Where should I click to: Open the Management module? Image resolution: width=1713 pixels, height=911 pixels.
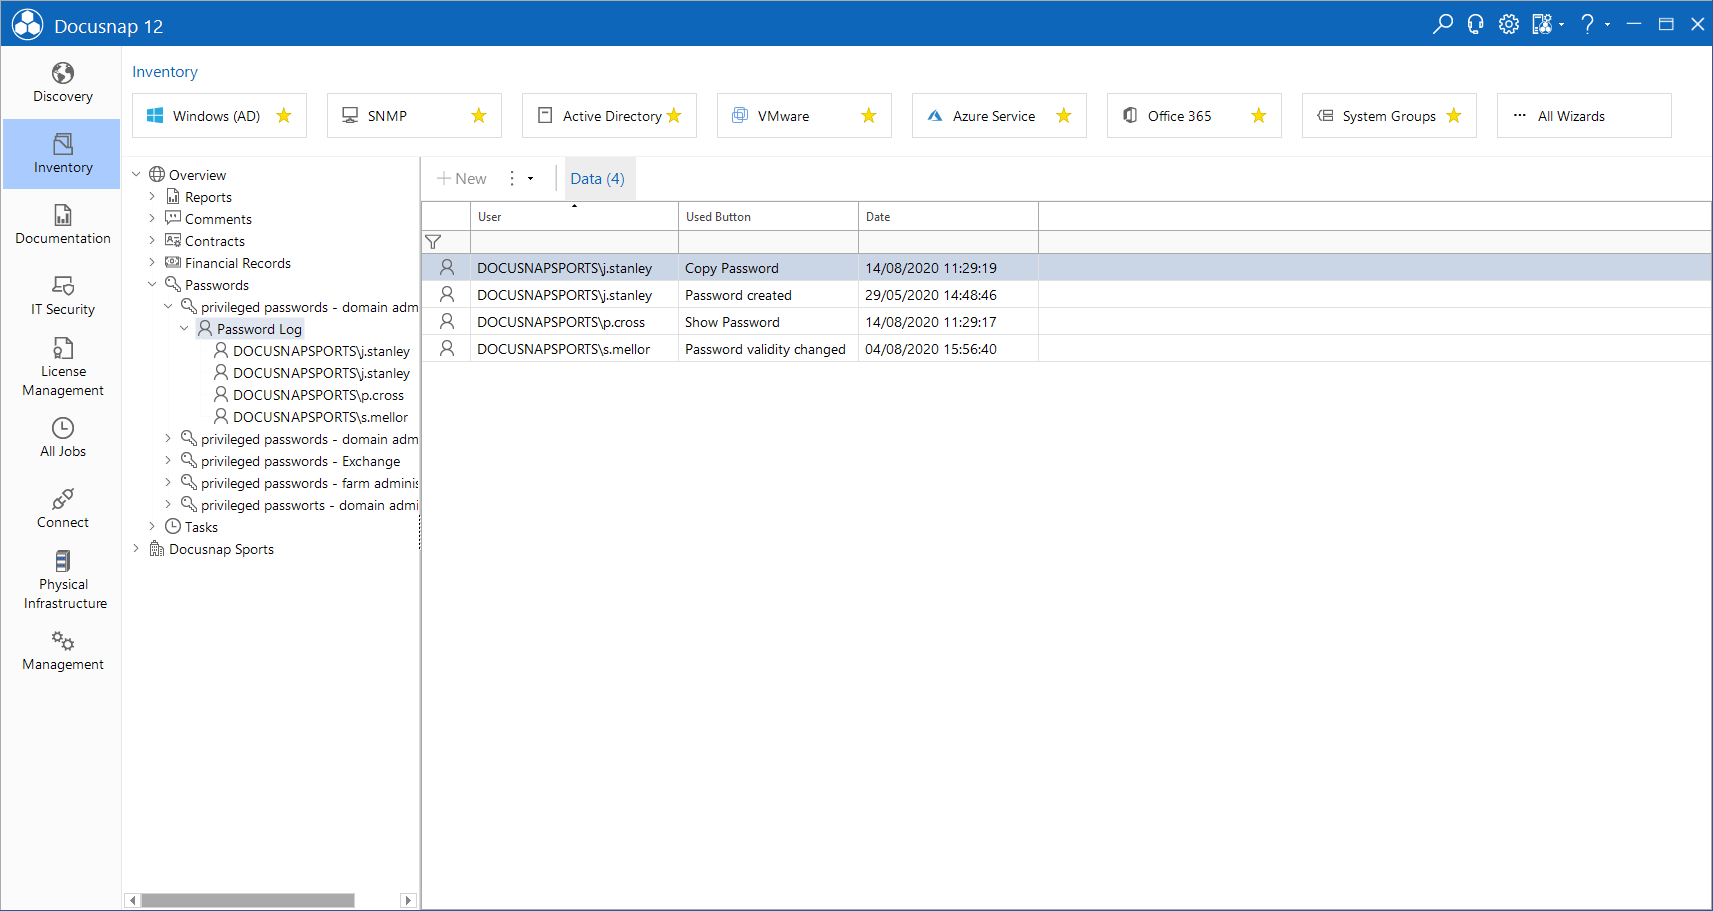62,651
